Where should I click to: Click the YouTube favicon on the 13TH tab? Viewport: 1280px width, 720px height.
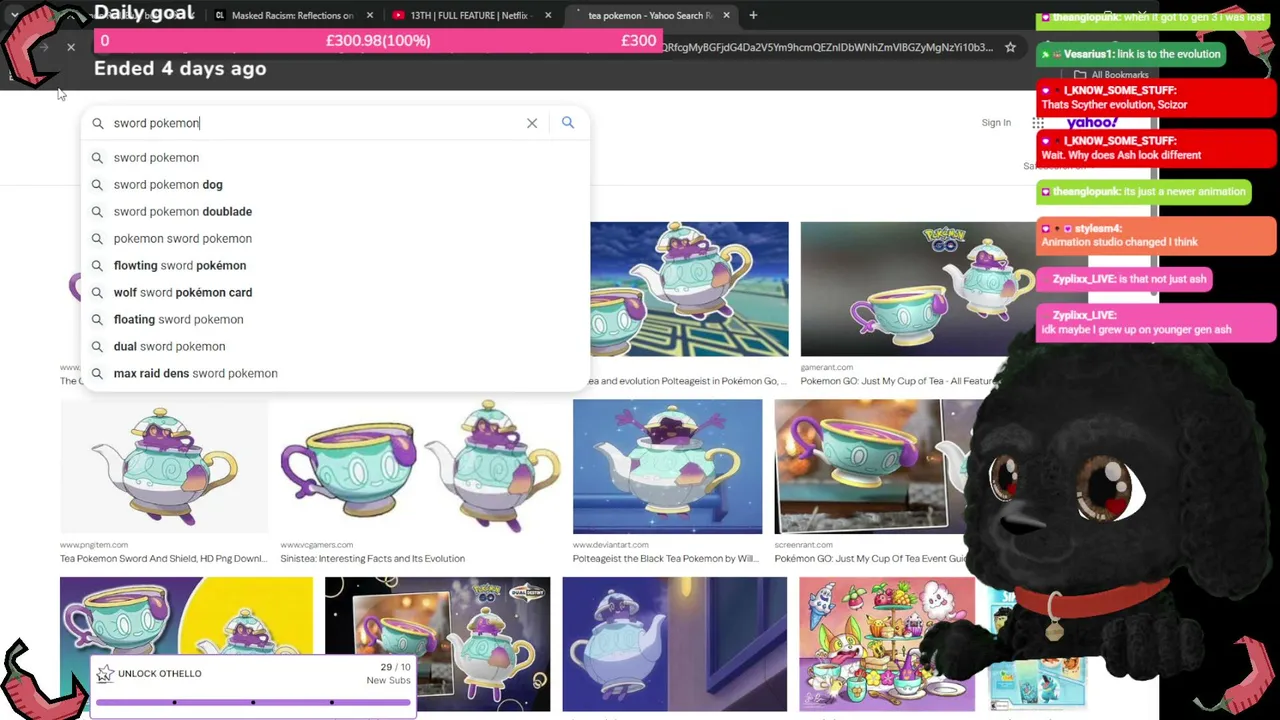click(399, 15)
